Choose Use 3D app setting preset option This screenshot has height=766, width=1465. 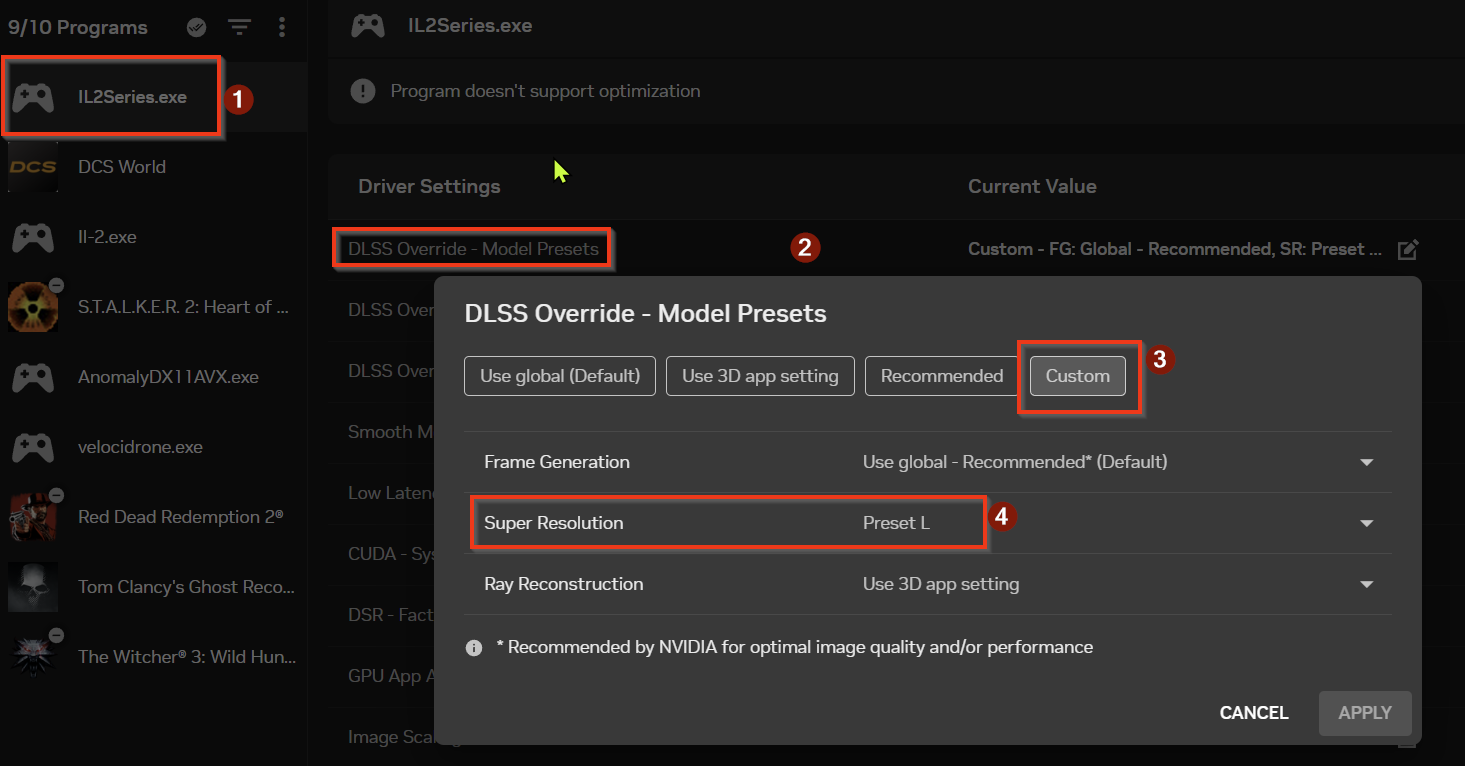click(x=760, y=376)
